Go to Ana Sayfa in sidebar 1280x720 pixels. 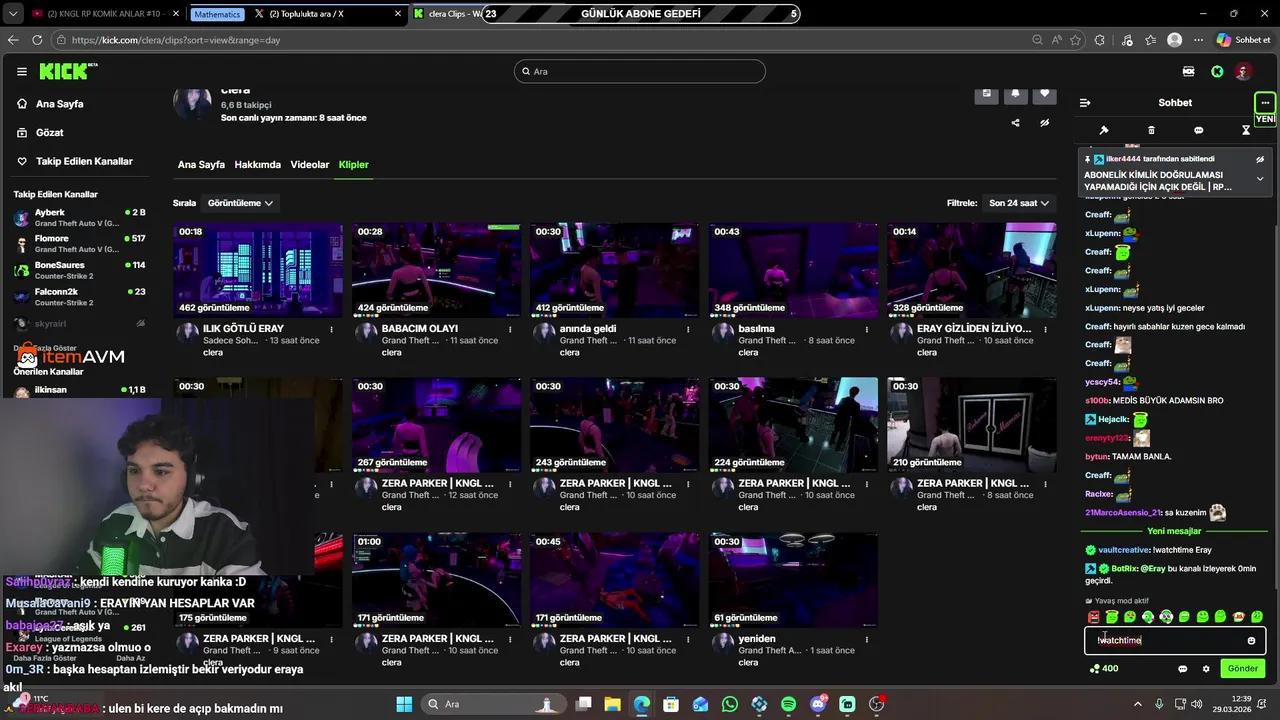pos(60,104)
